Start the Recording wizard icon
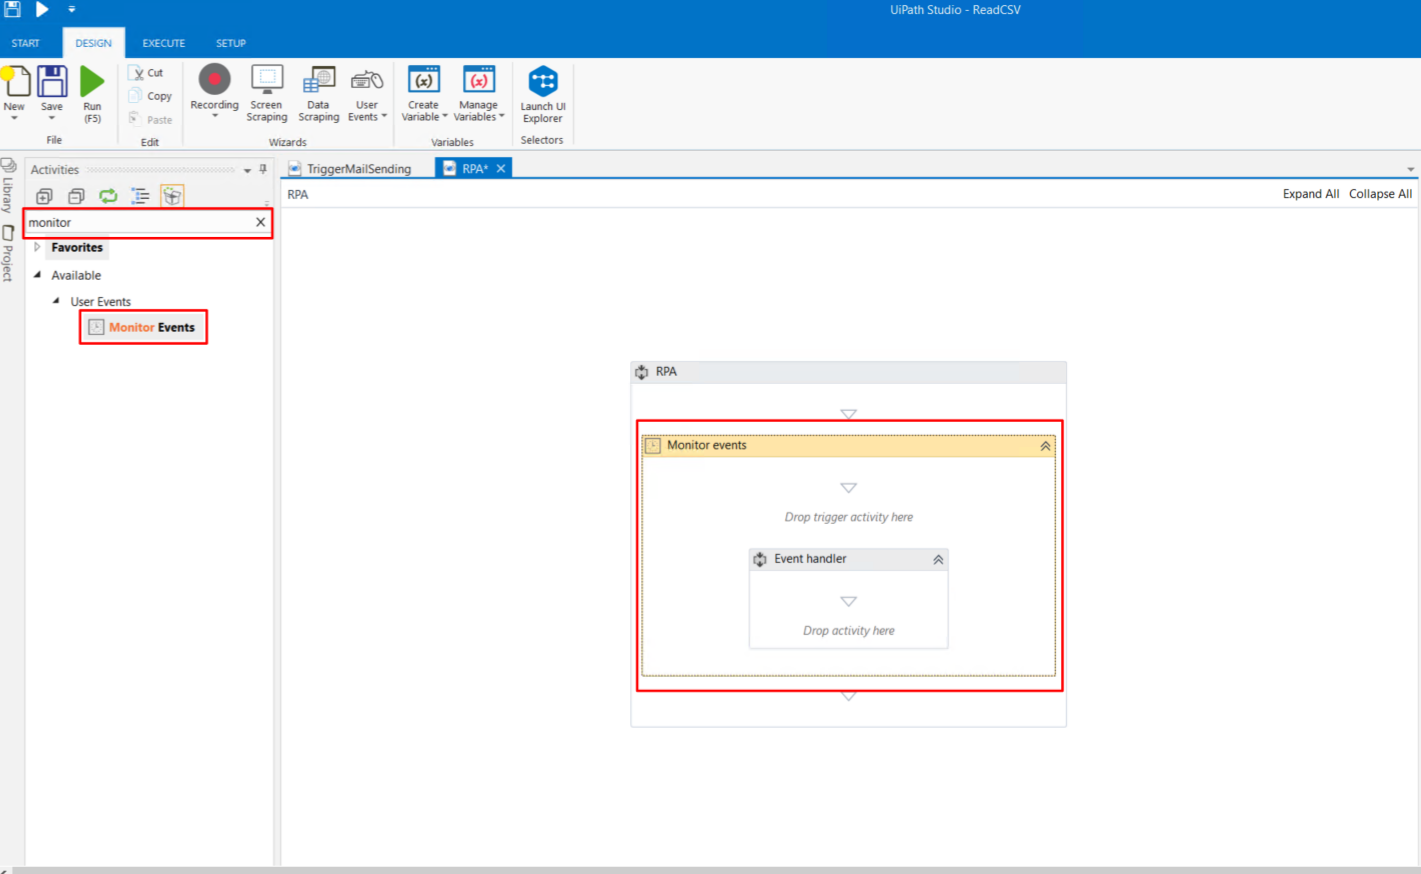Viewport: 1421px width, 874px height. point(214,80)
